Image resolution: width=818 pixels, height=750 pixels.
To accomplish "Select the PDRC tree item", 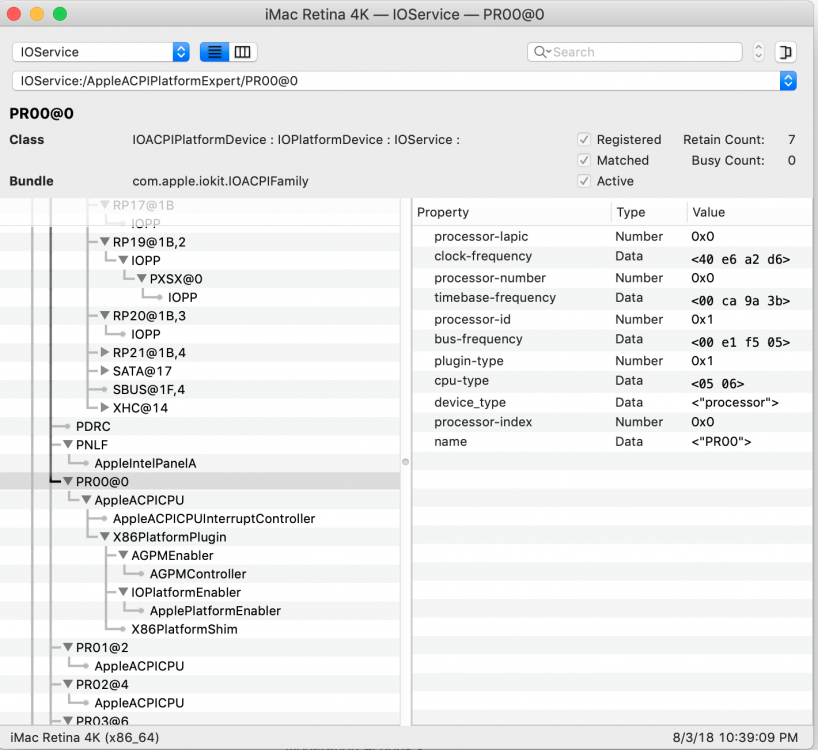I will 93,427.
